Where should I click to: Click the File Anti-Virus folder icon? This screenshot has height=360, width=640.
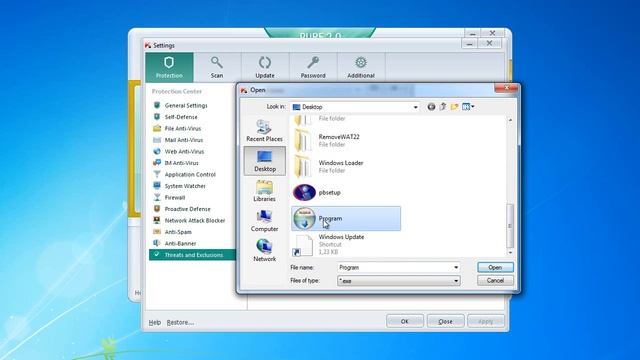(157, 128)
